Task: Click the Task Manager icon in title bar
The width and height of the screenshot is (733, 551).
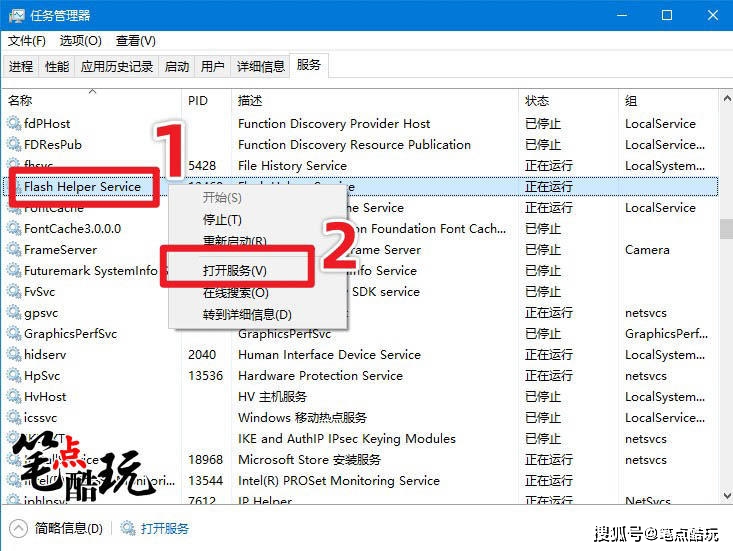Action: click(16, 15)
